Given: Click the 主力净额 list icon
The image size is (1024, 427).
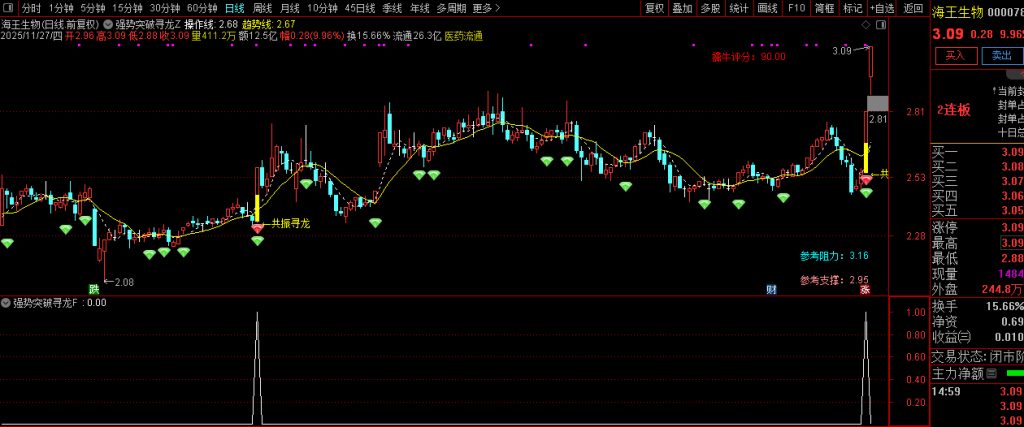Looking at the screenshot, I should click(x=991, y=373).
